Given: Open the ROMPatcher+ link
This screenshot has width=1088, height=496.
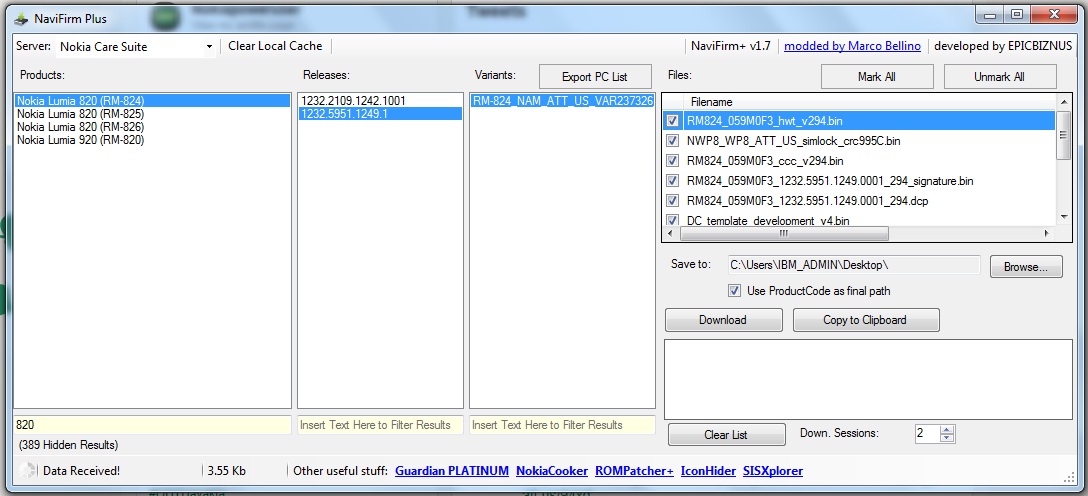Looking at the screenshot, I should tap(634, 471).
